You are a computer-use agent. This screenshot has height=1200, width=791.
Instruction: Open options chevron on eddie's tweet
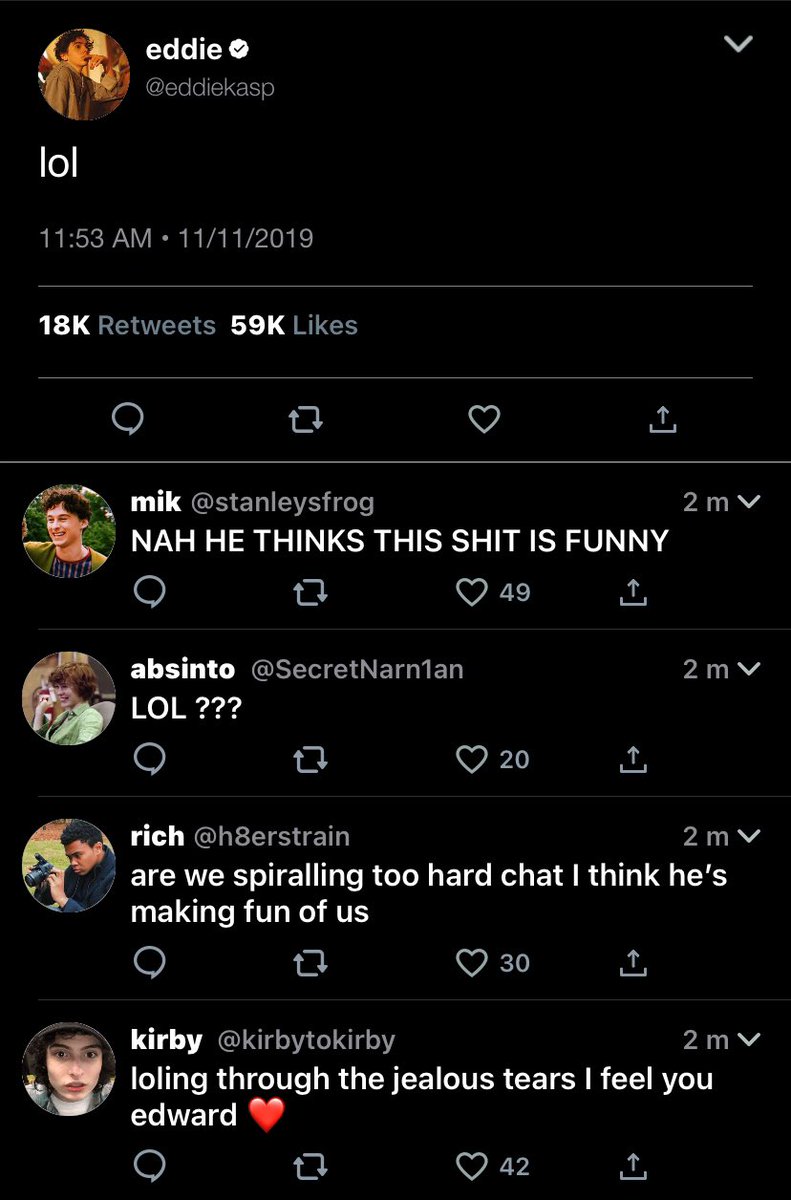click(738, 44)
